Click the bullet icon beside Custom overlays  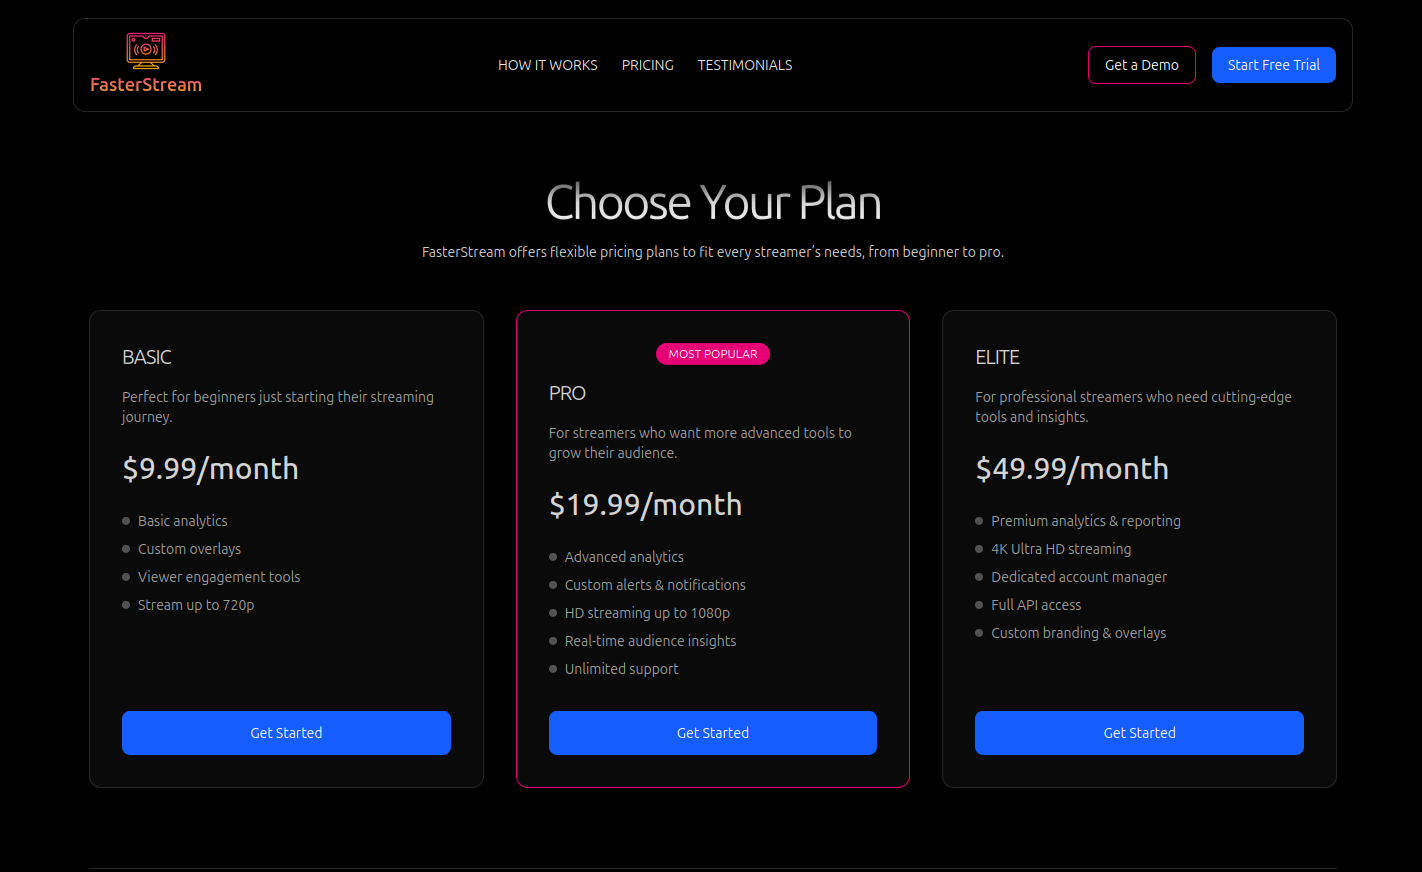pyautogui.click(x=126, y=549)
